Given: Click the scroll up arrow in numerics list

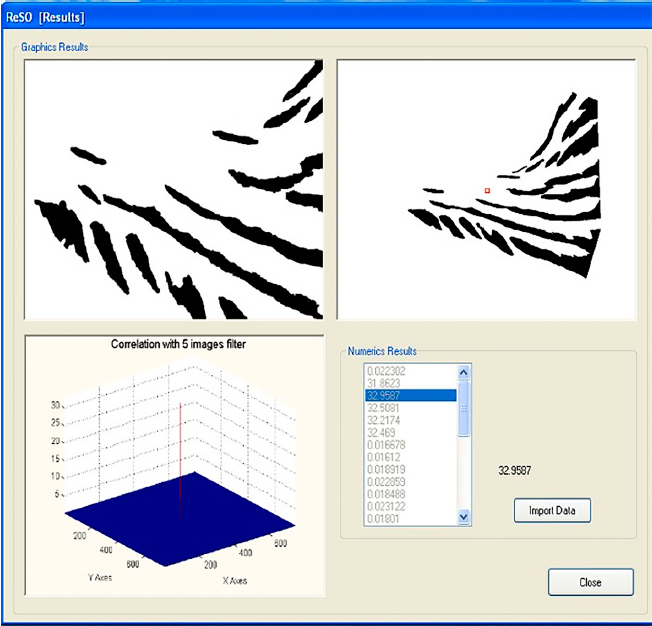Looking at the screenshot, I should coord(463,371).
